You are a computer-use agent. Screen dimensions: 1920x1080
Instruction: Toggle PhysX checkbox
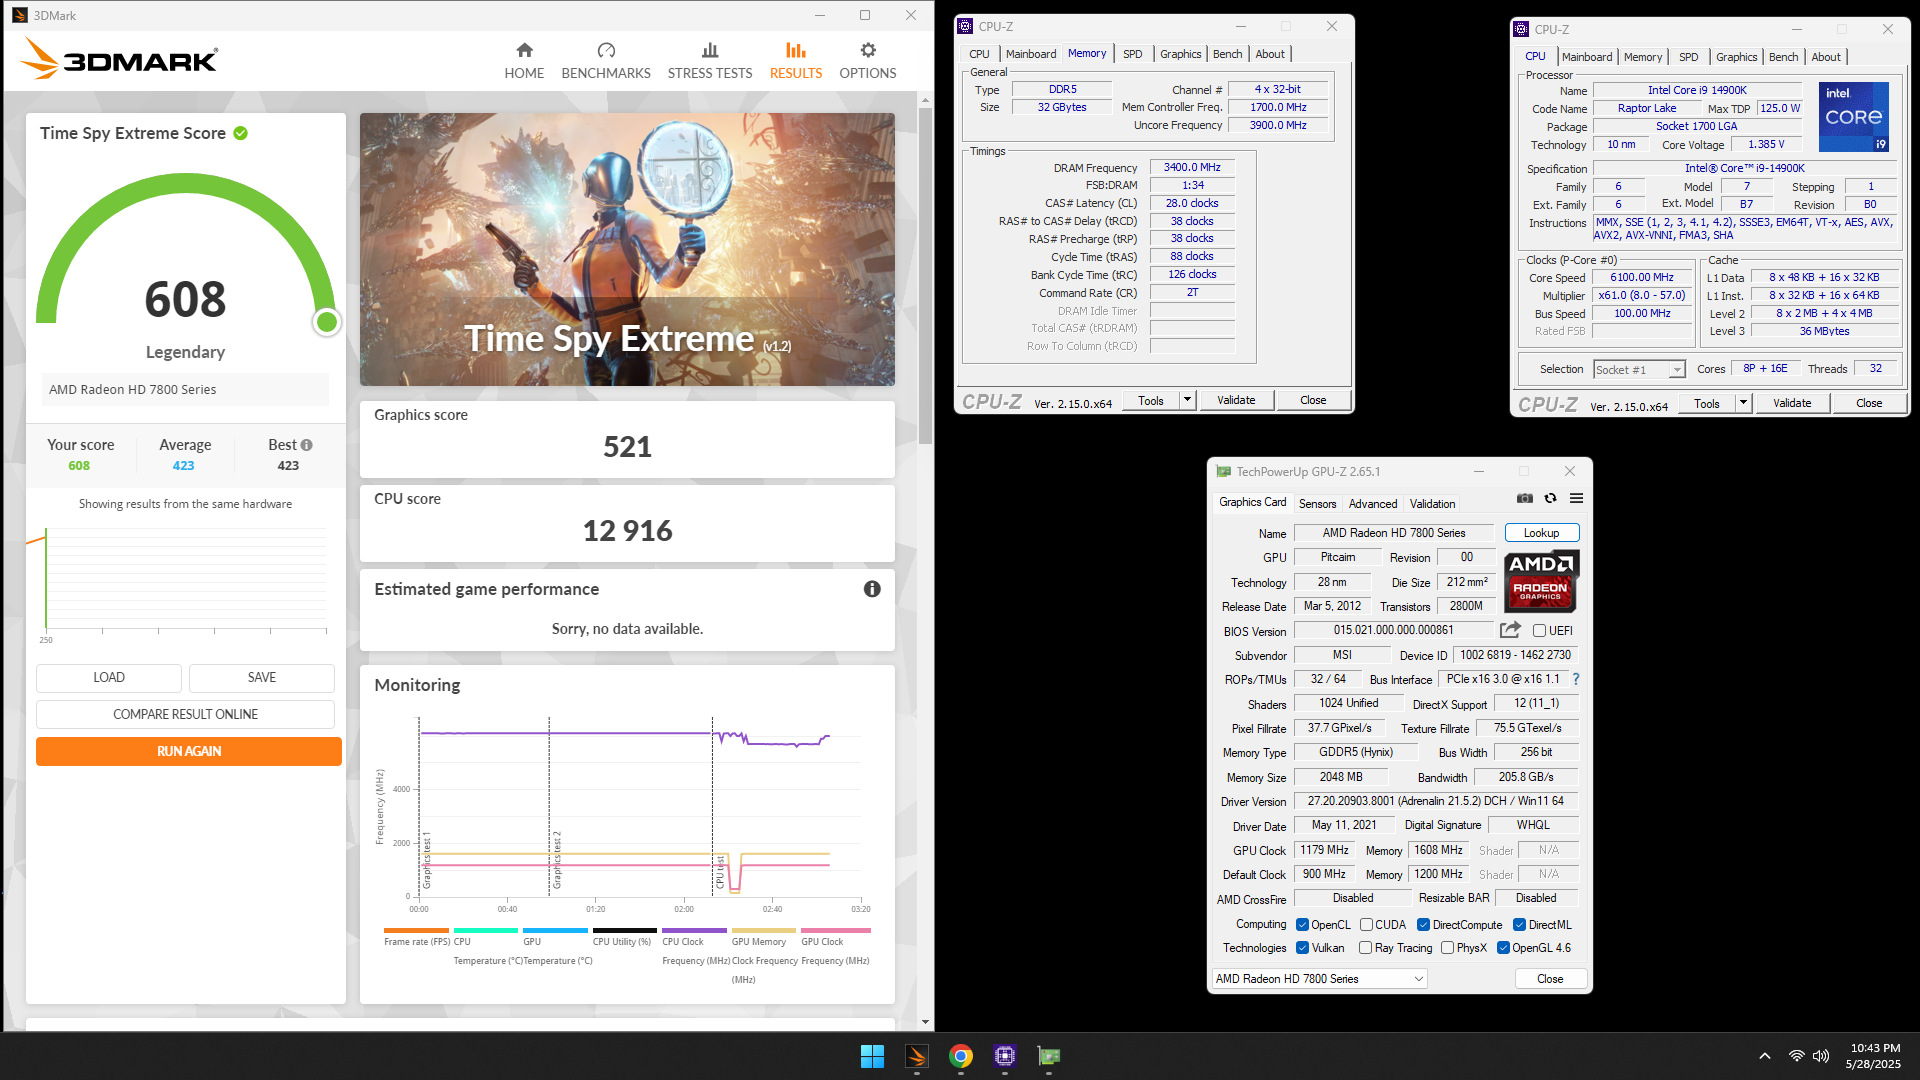tap(1447, 948)
